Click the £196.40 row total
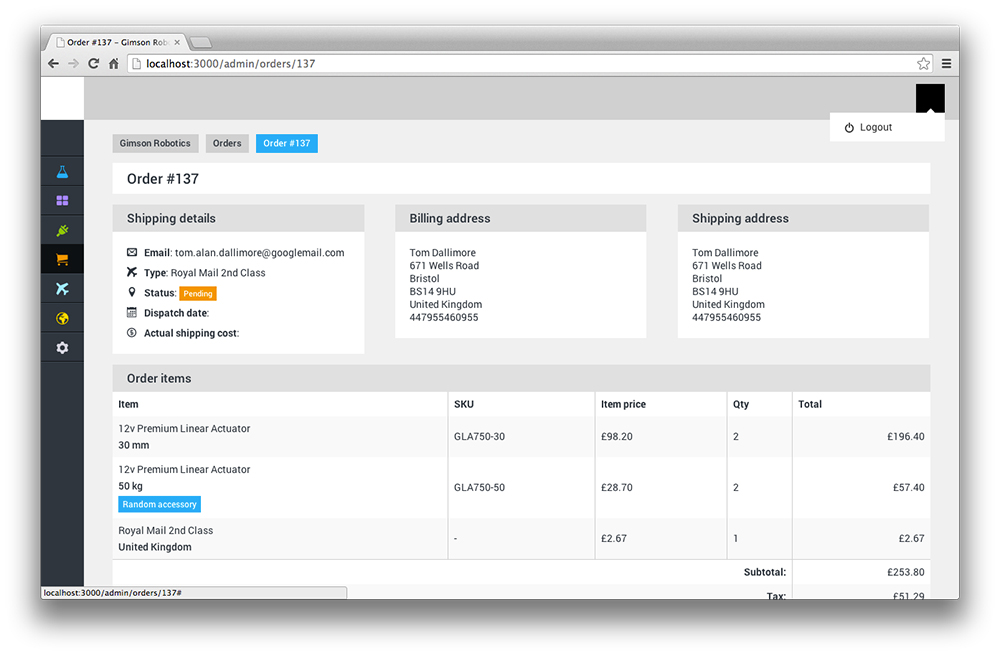This screenshot has width=1000, height=656. 906,437
